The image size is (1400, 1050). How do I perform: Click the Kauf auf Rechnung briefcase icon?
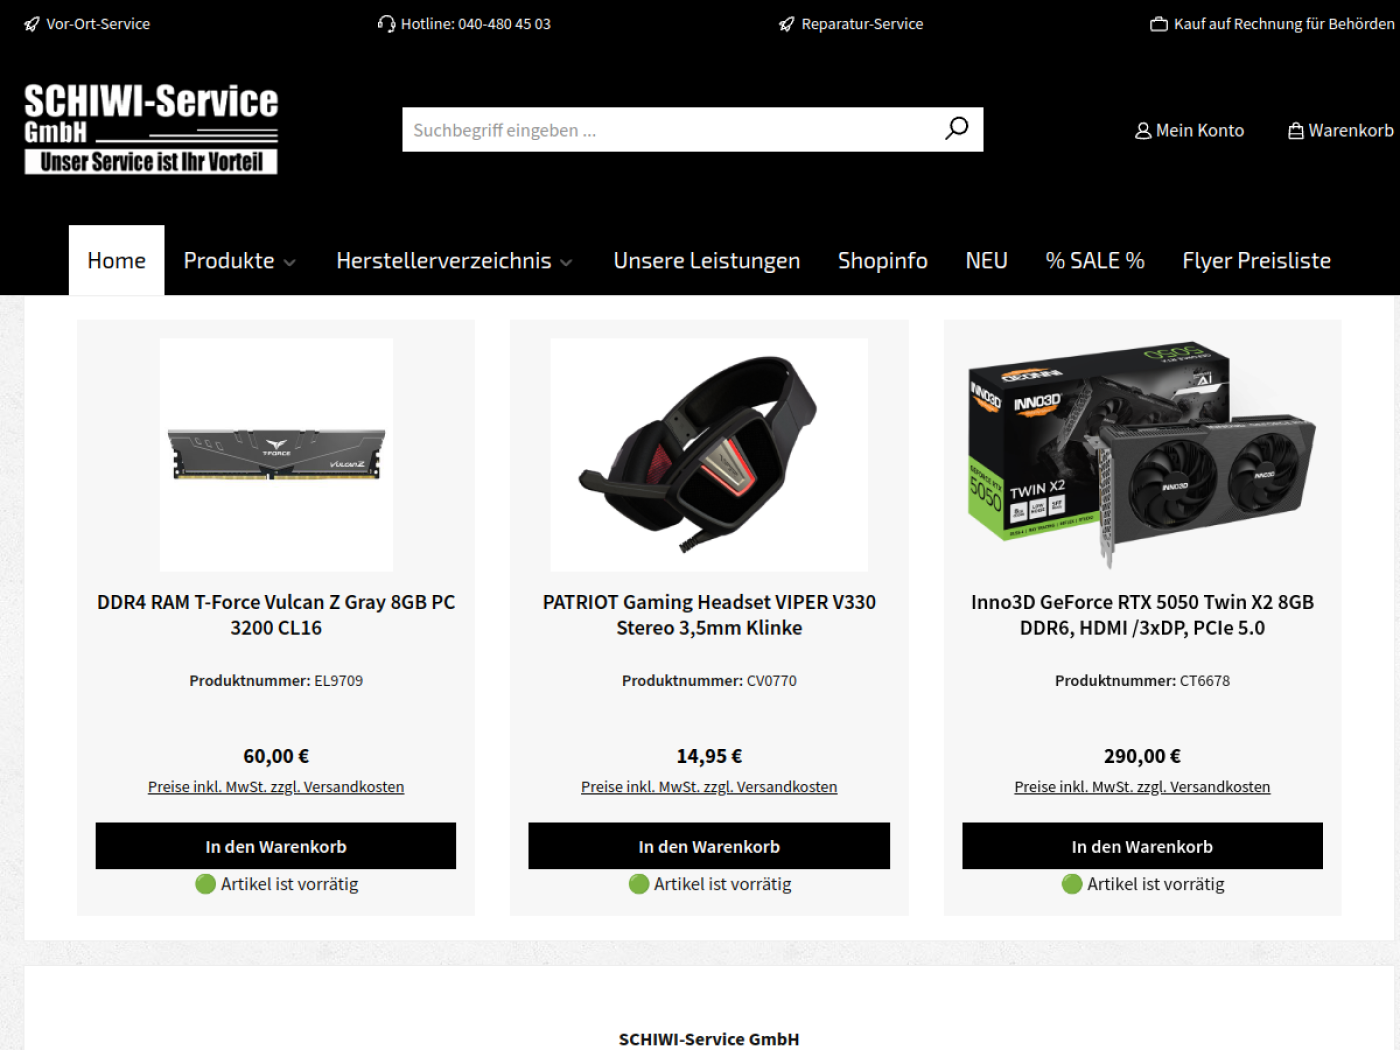coord(1159,24)
